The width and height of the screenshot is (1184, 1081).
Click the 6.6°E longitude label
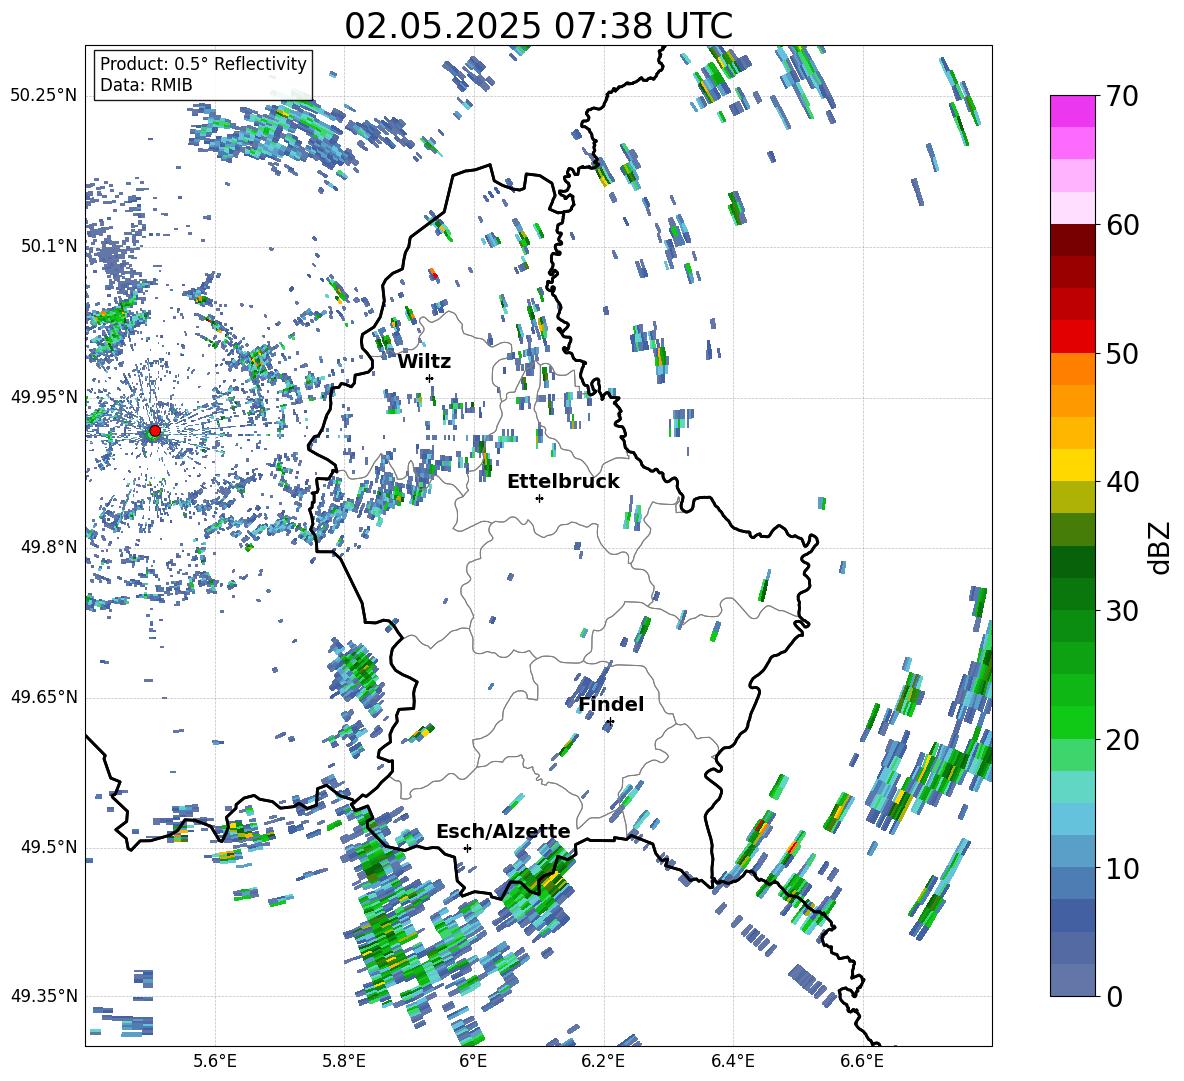pyautogui.click(x=862, y=1061)
